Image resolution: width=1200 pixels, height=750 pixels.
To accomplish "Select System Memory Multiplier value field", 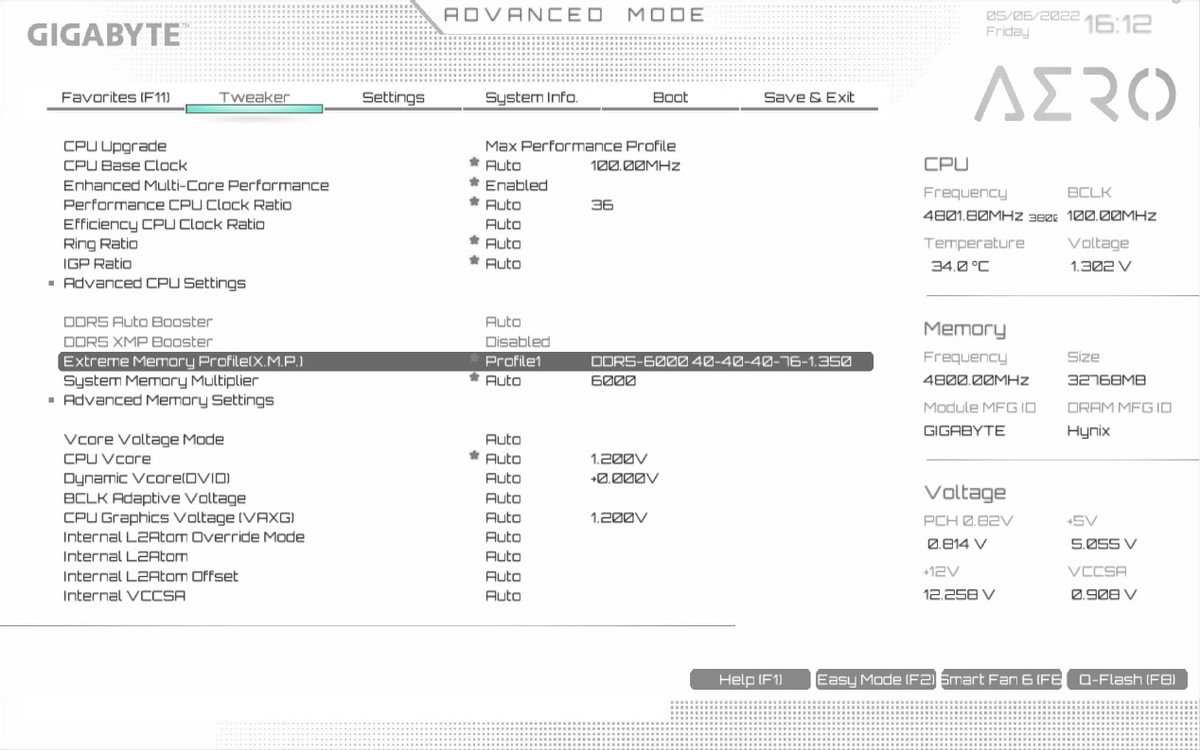I will tap(503, 381).
